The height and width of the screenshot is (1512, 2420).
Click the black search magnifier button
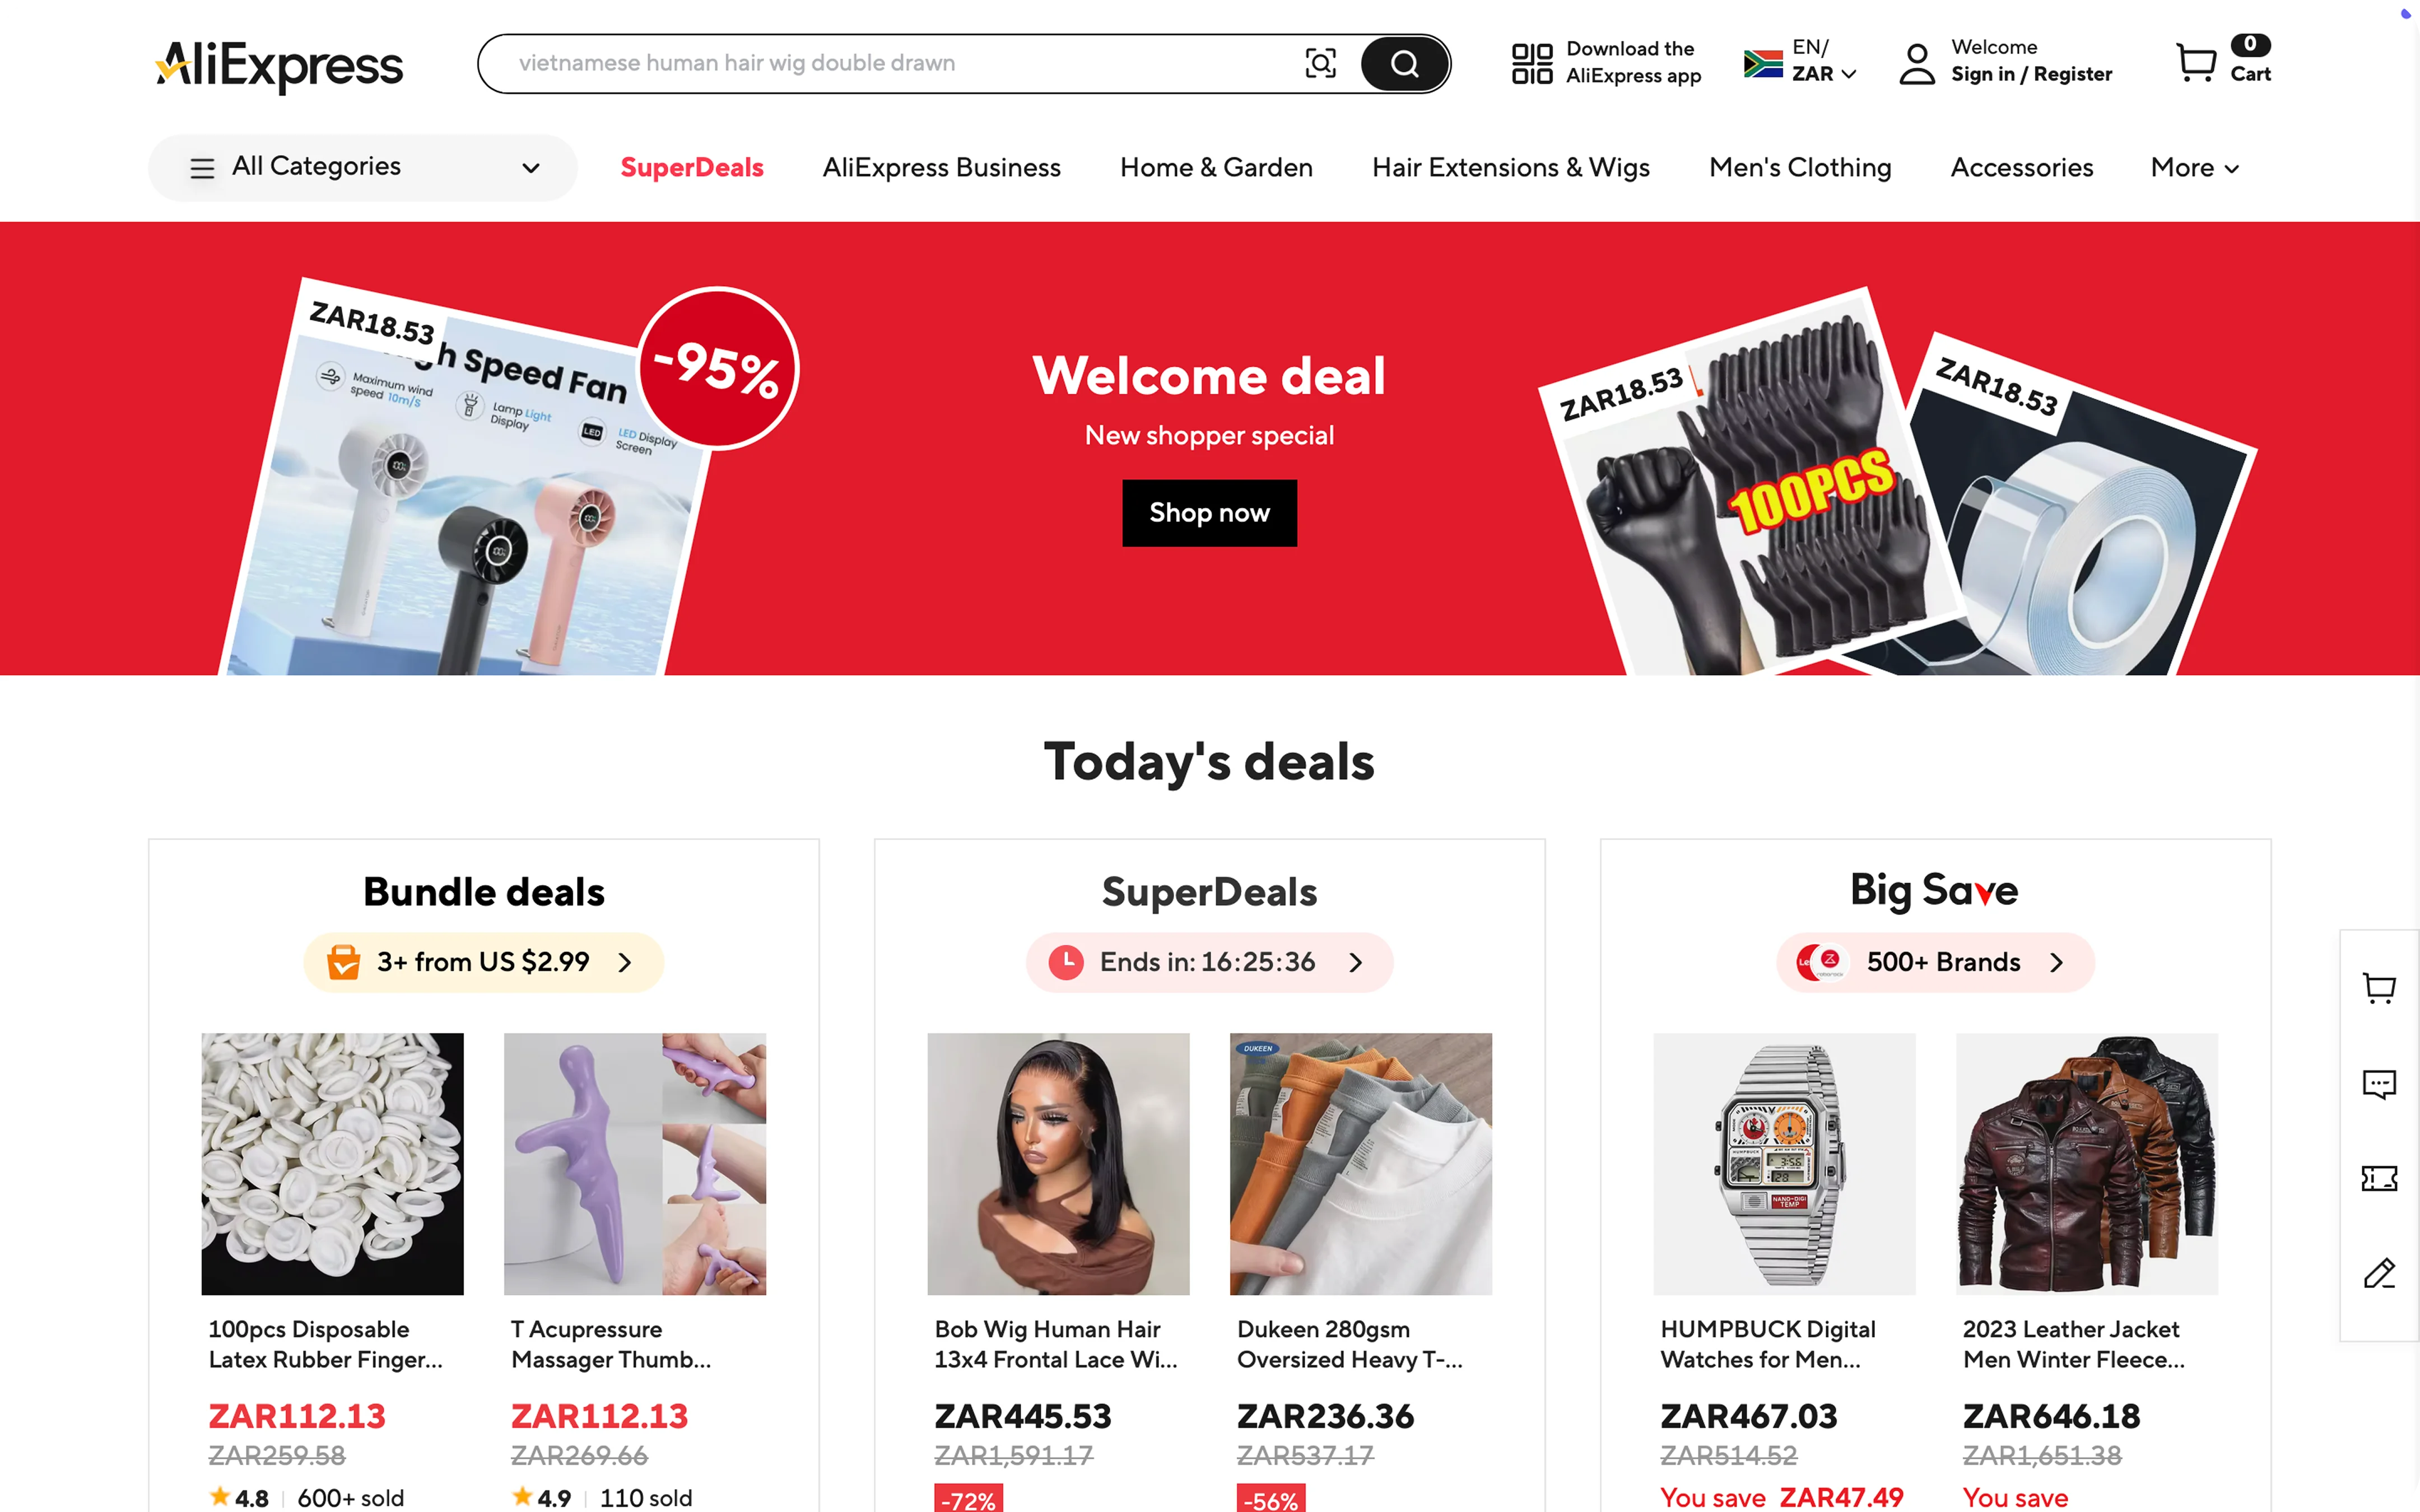(x=1404, y=63)
